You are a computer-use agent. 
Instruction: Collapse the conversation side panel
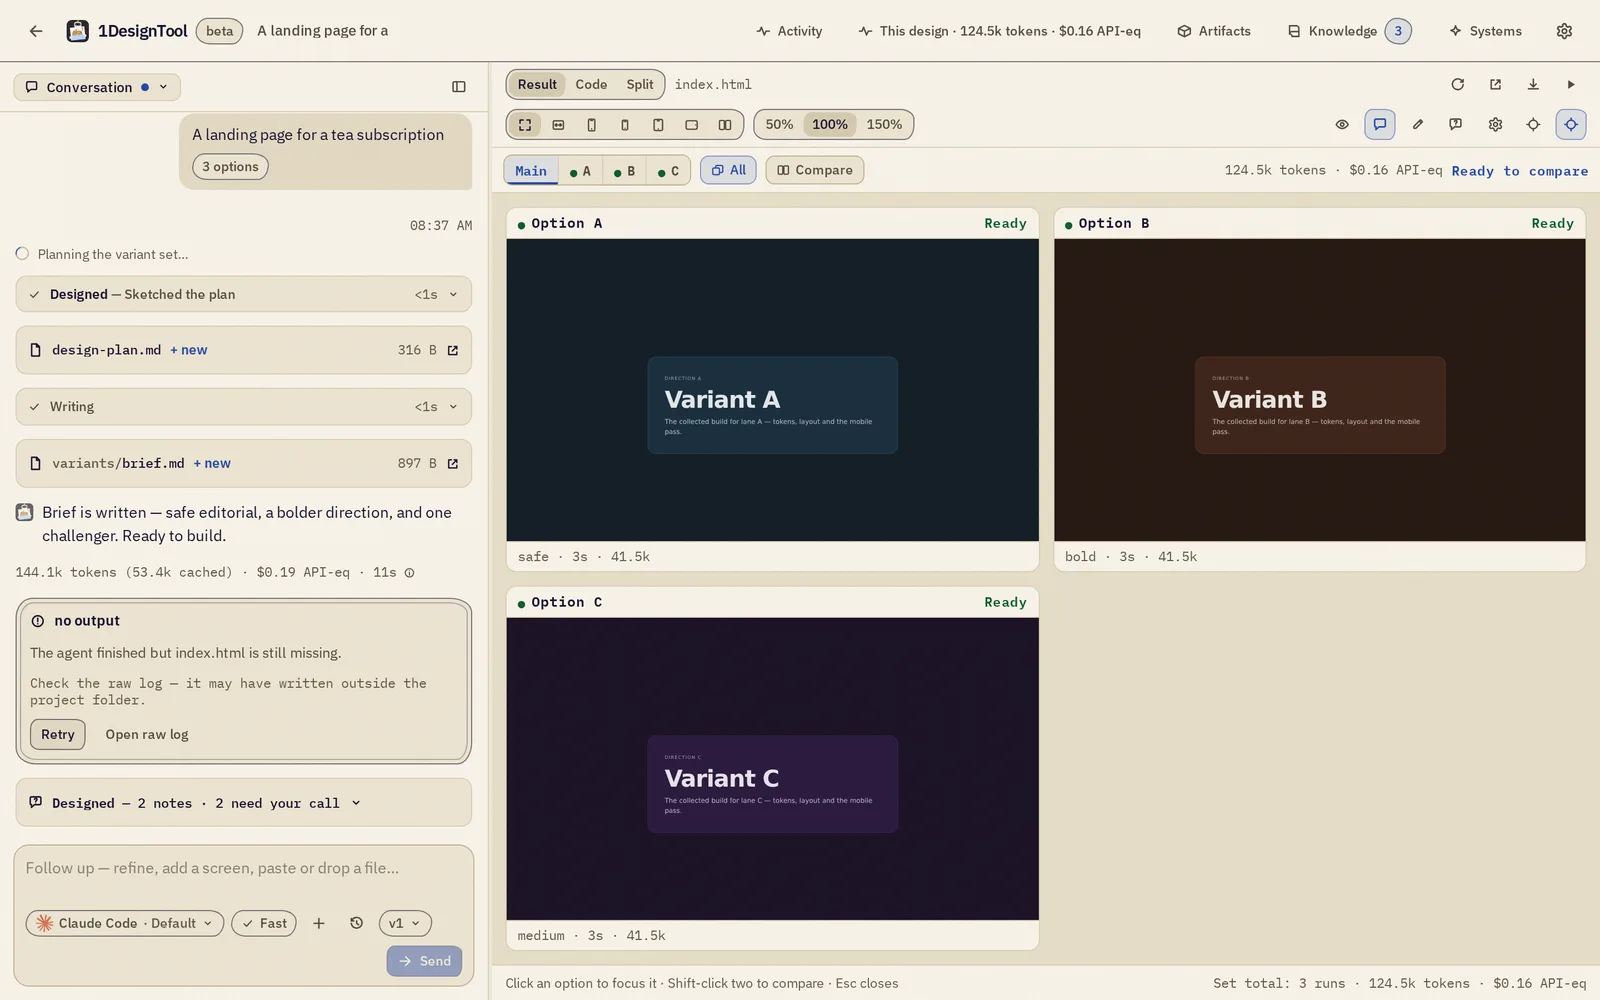(459, 87)
